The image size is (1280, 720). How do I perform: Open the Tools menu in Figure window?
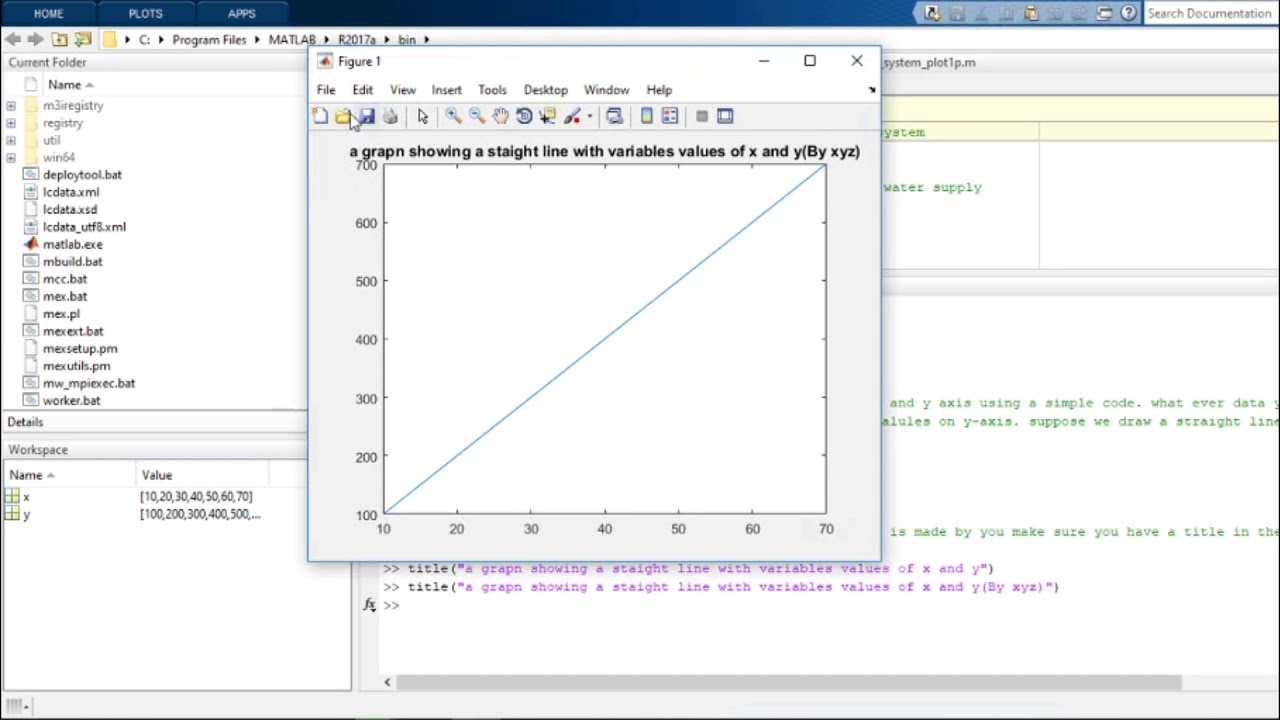tap(492, 90)
